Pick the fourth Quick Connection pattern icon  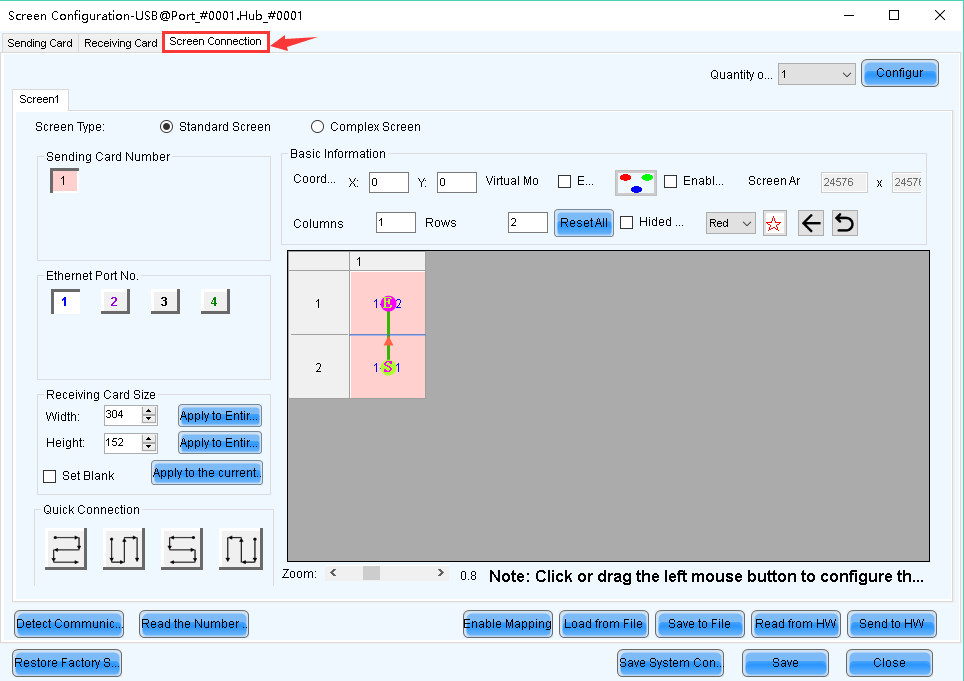[241, 549]
